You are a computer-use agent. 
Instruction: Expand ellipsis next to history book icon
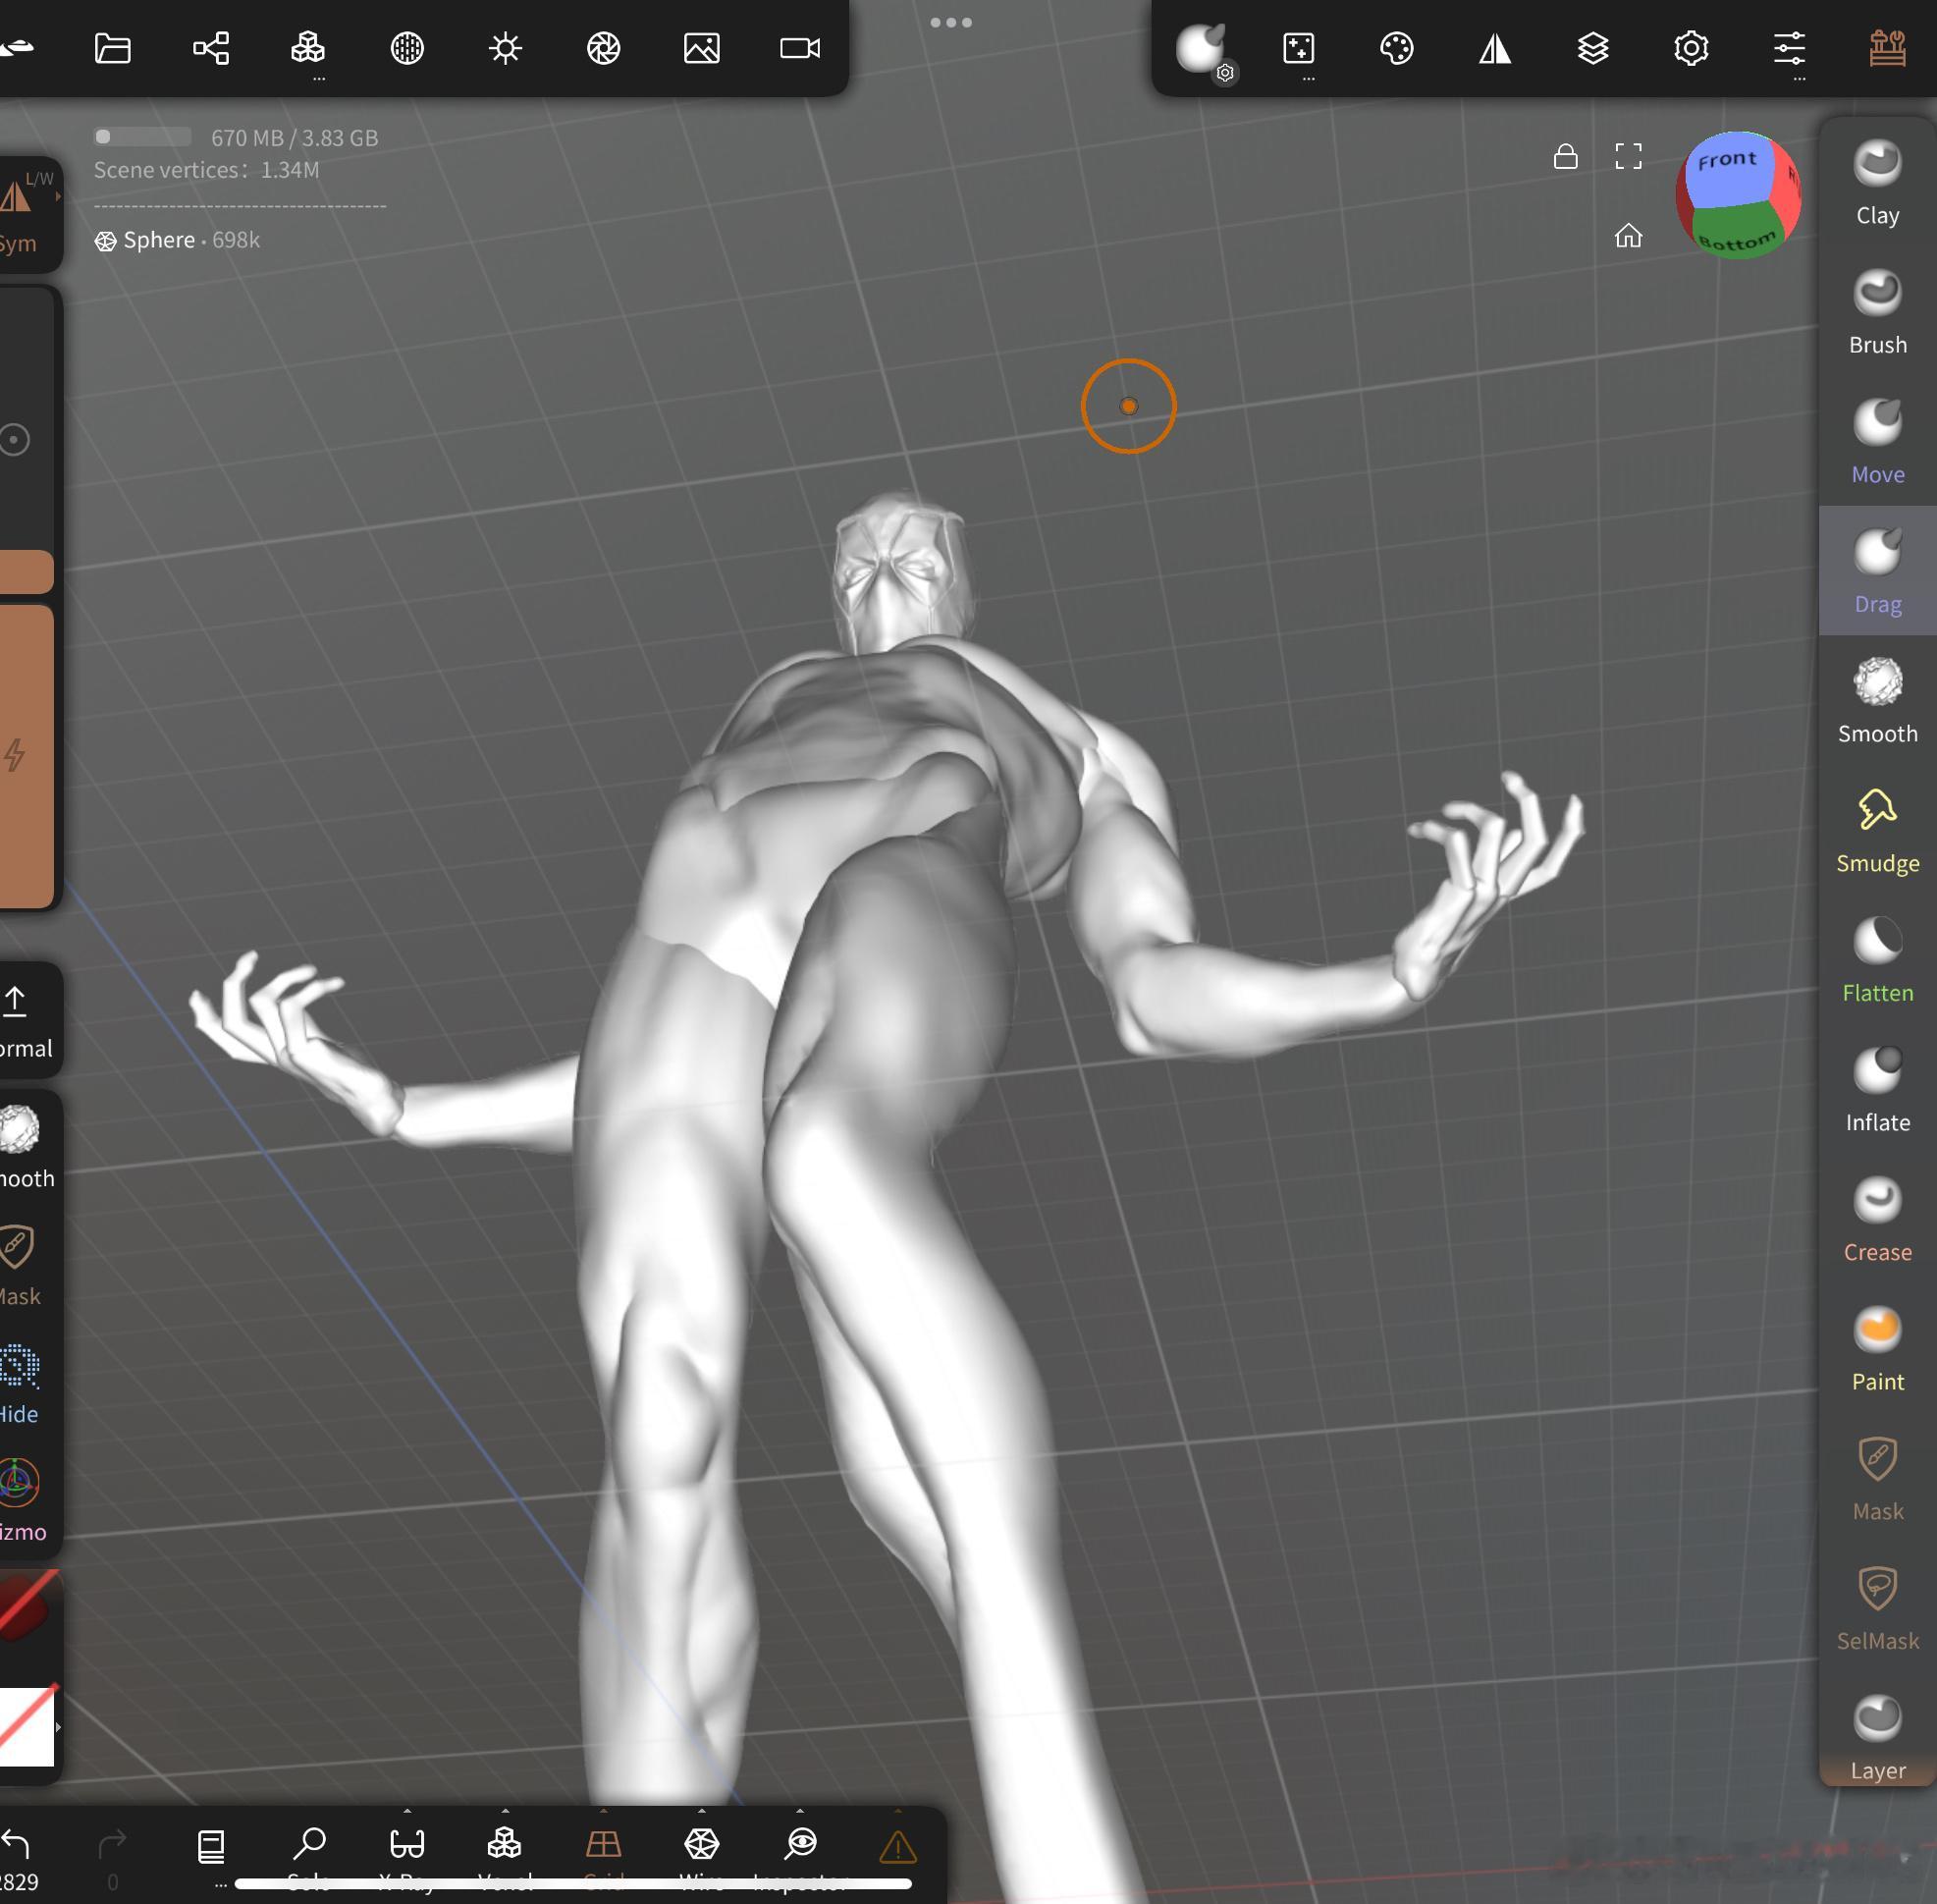pos(220,1884)
